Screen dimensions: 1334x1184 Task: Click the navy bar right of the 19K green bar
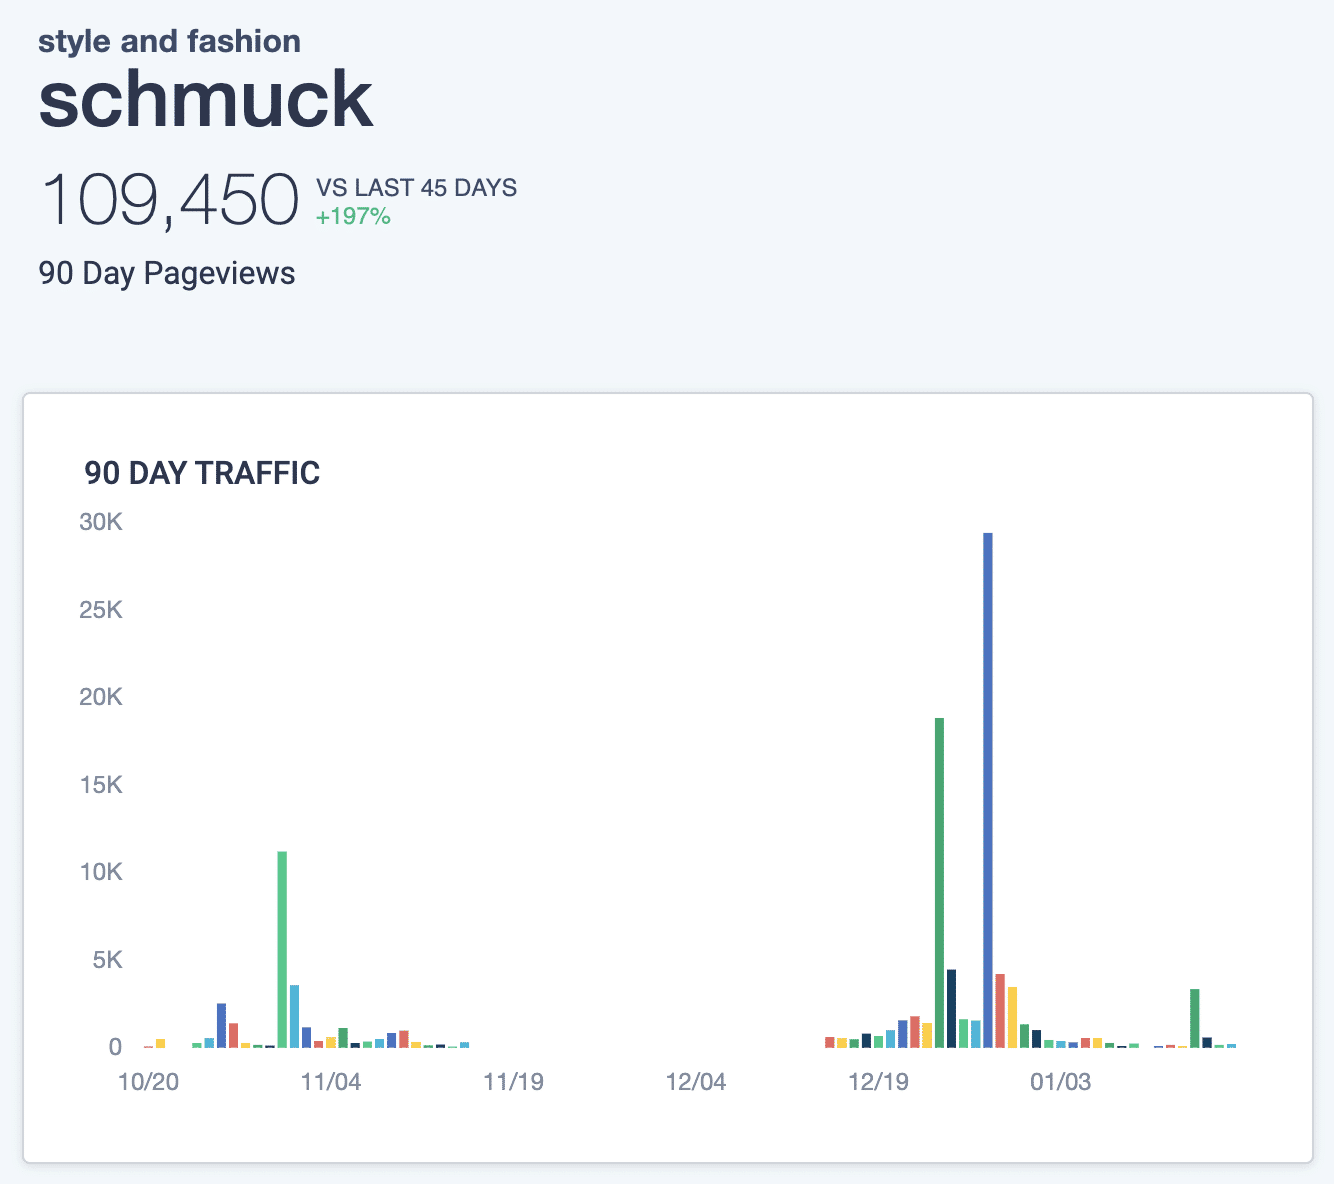tap(952, 1009)
